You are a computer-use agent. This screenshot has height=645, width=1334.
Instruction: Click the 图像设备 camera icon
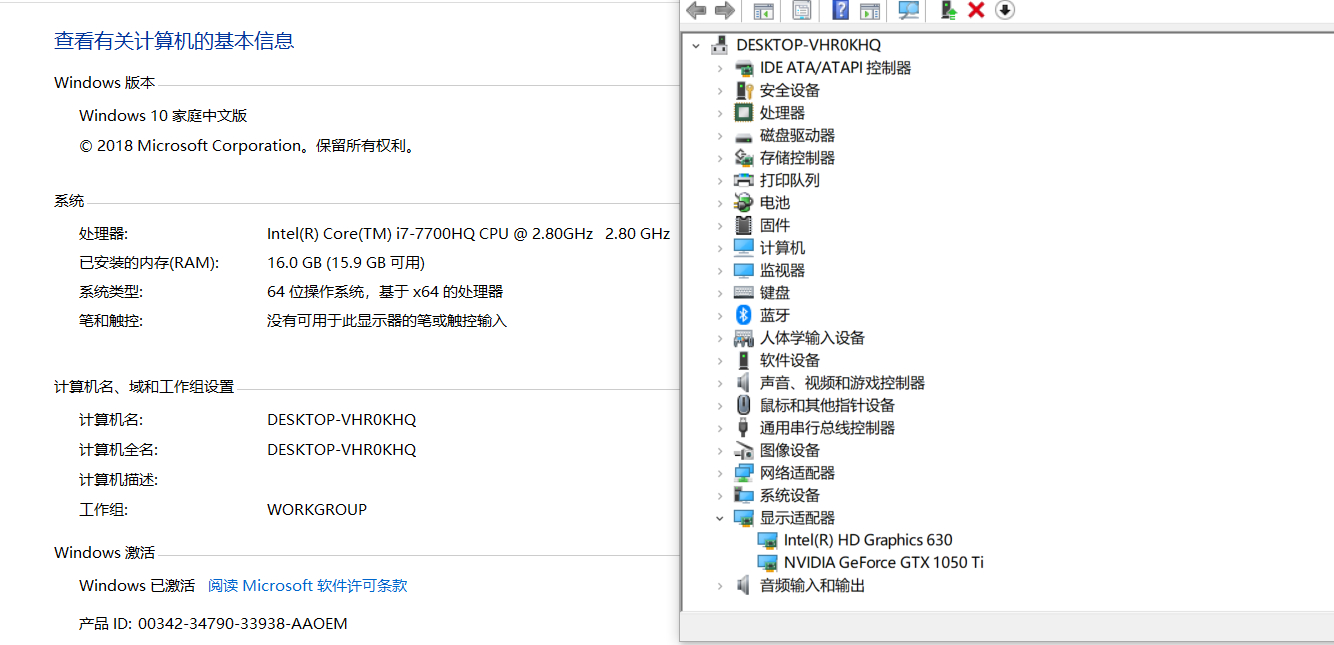click(x=743, y=450)
